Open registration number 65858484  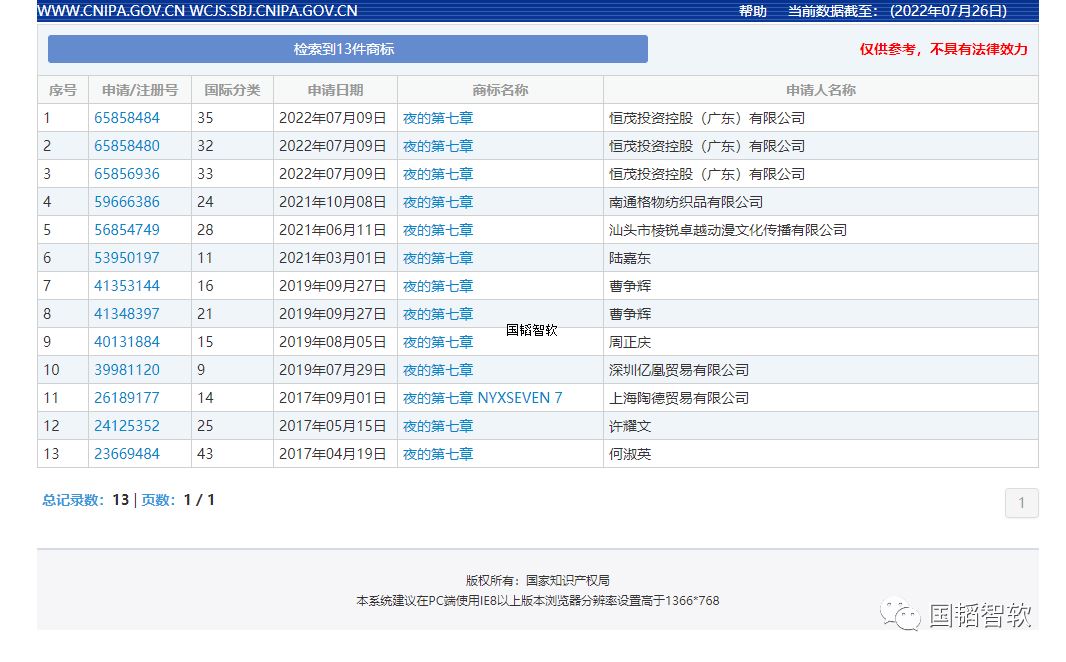point(126,118)
